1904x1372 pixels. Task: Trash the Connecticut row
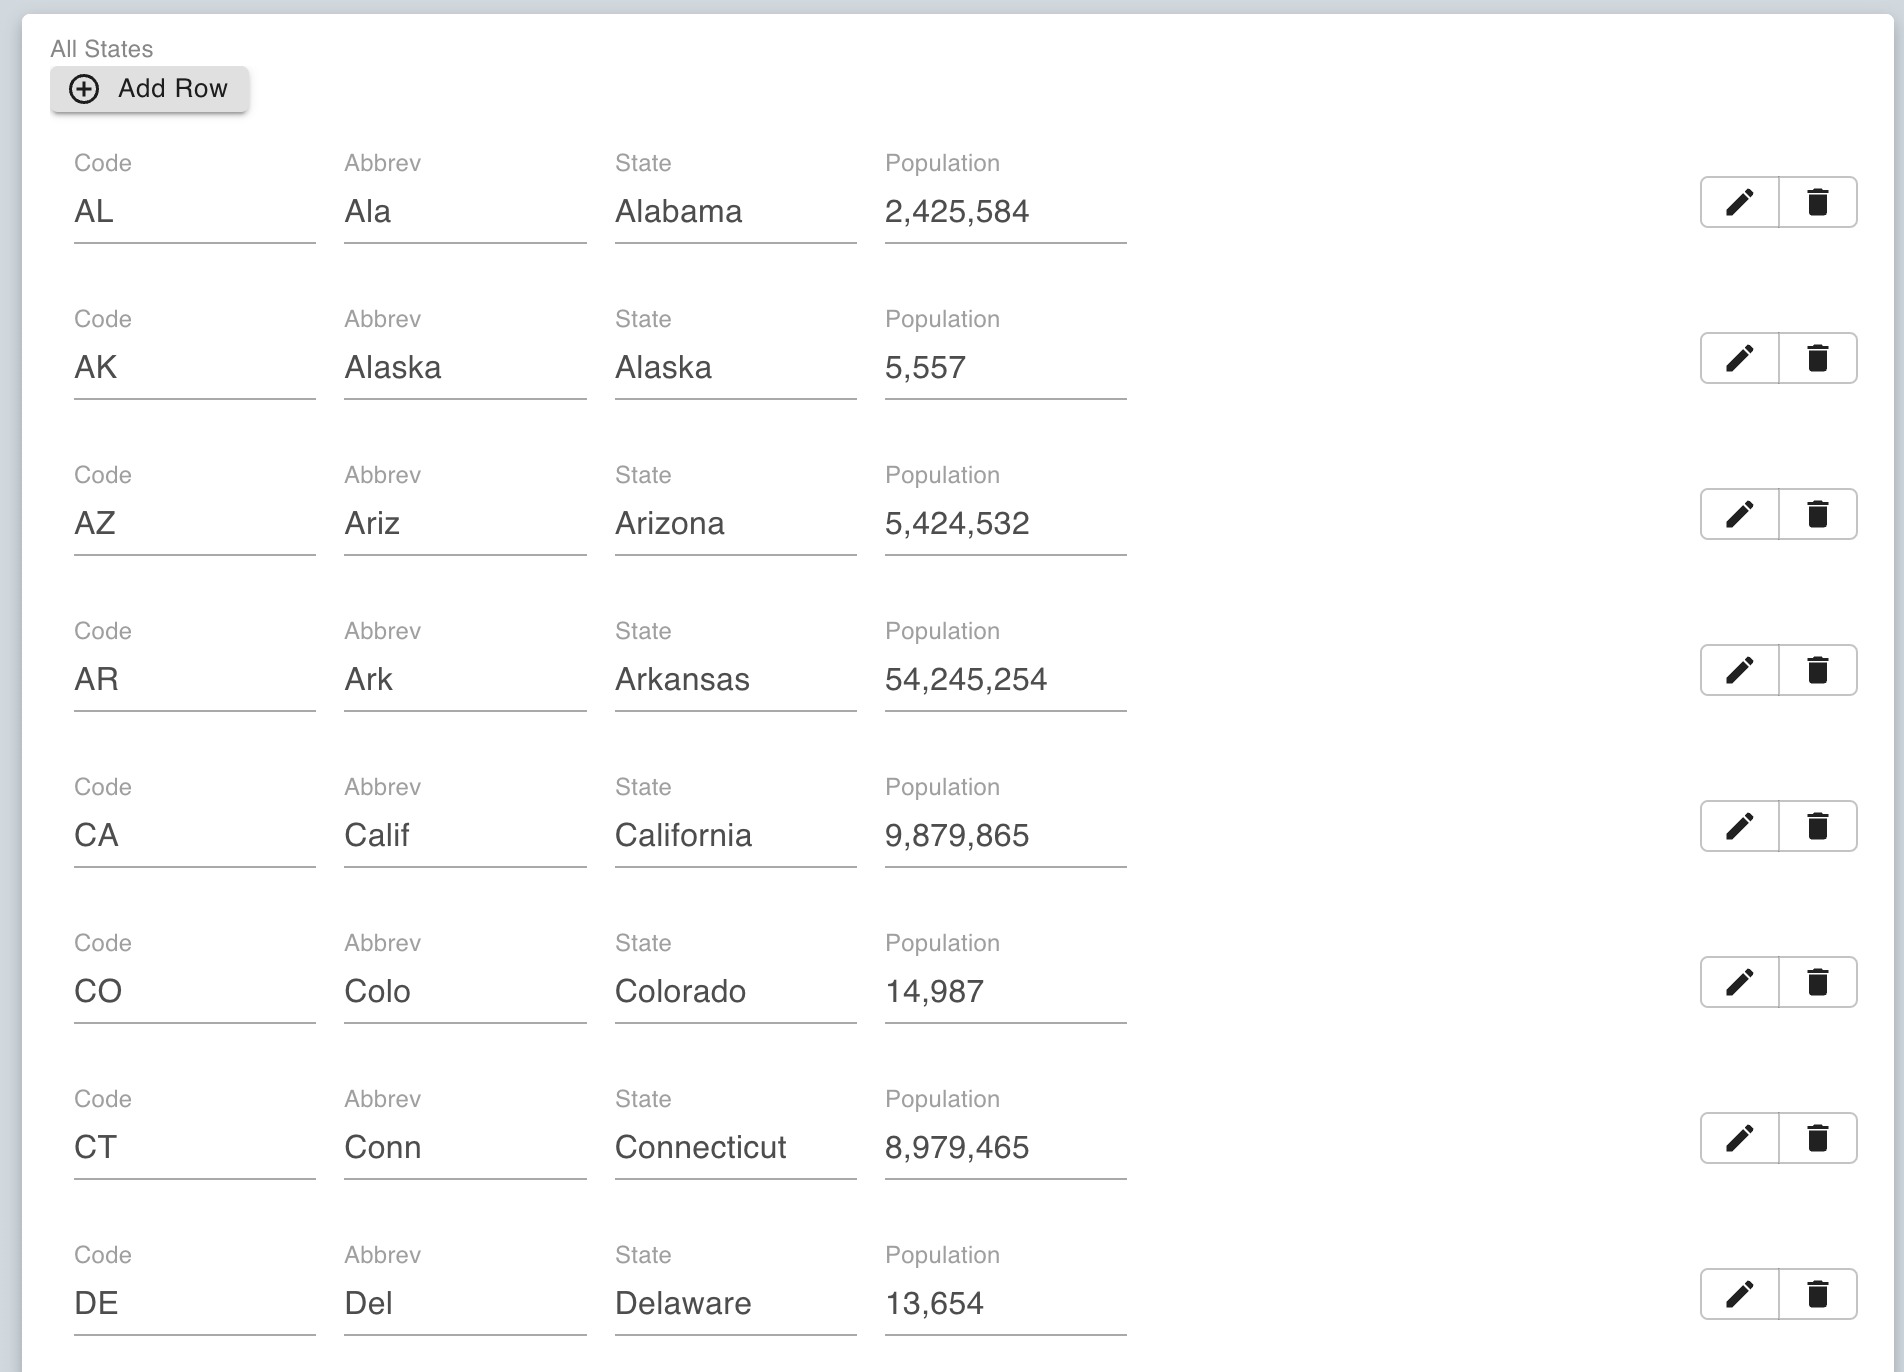1818,1138
